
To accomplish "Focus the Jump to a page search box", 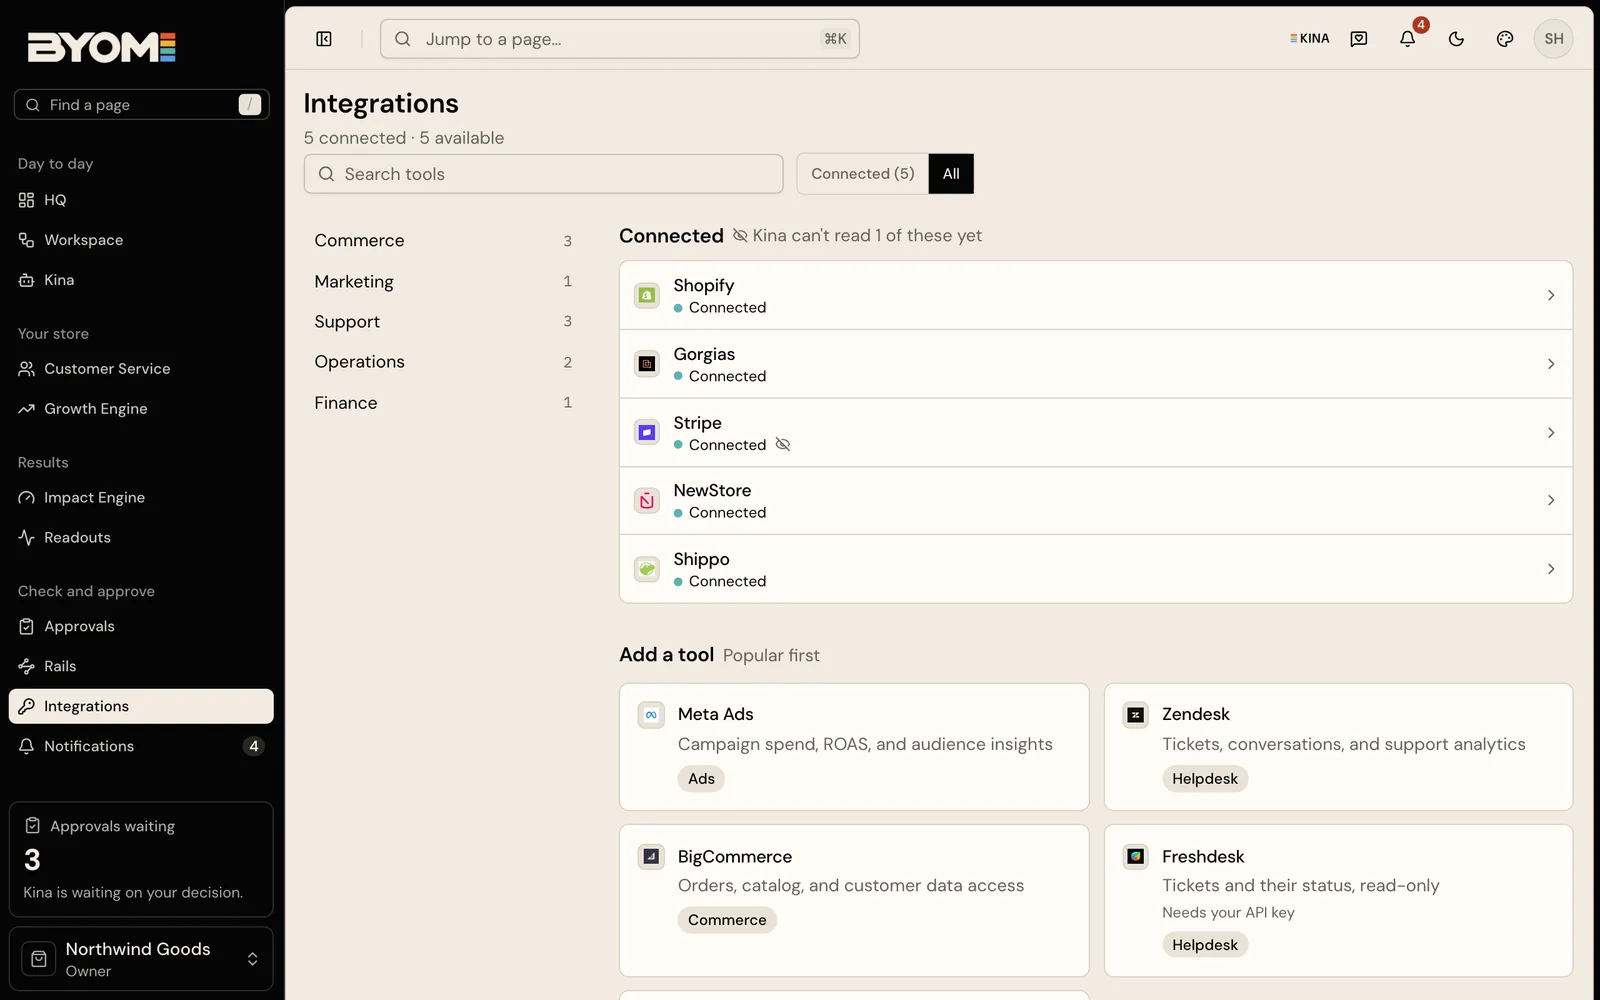I will tap(619, 39).
